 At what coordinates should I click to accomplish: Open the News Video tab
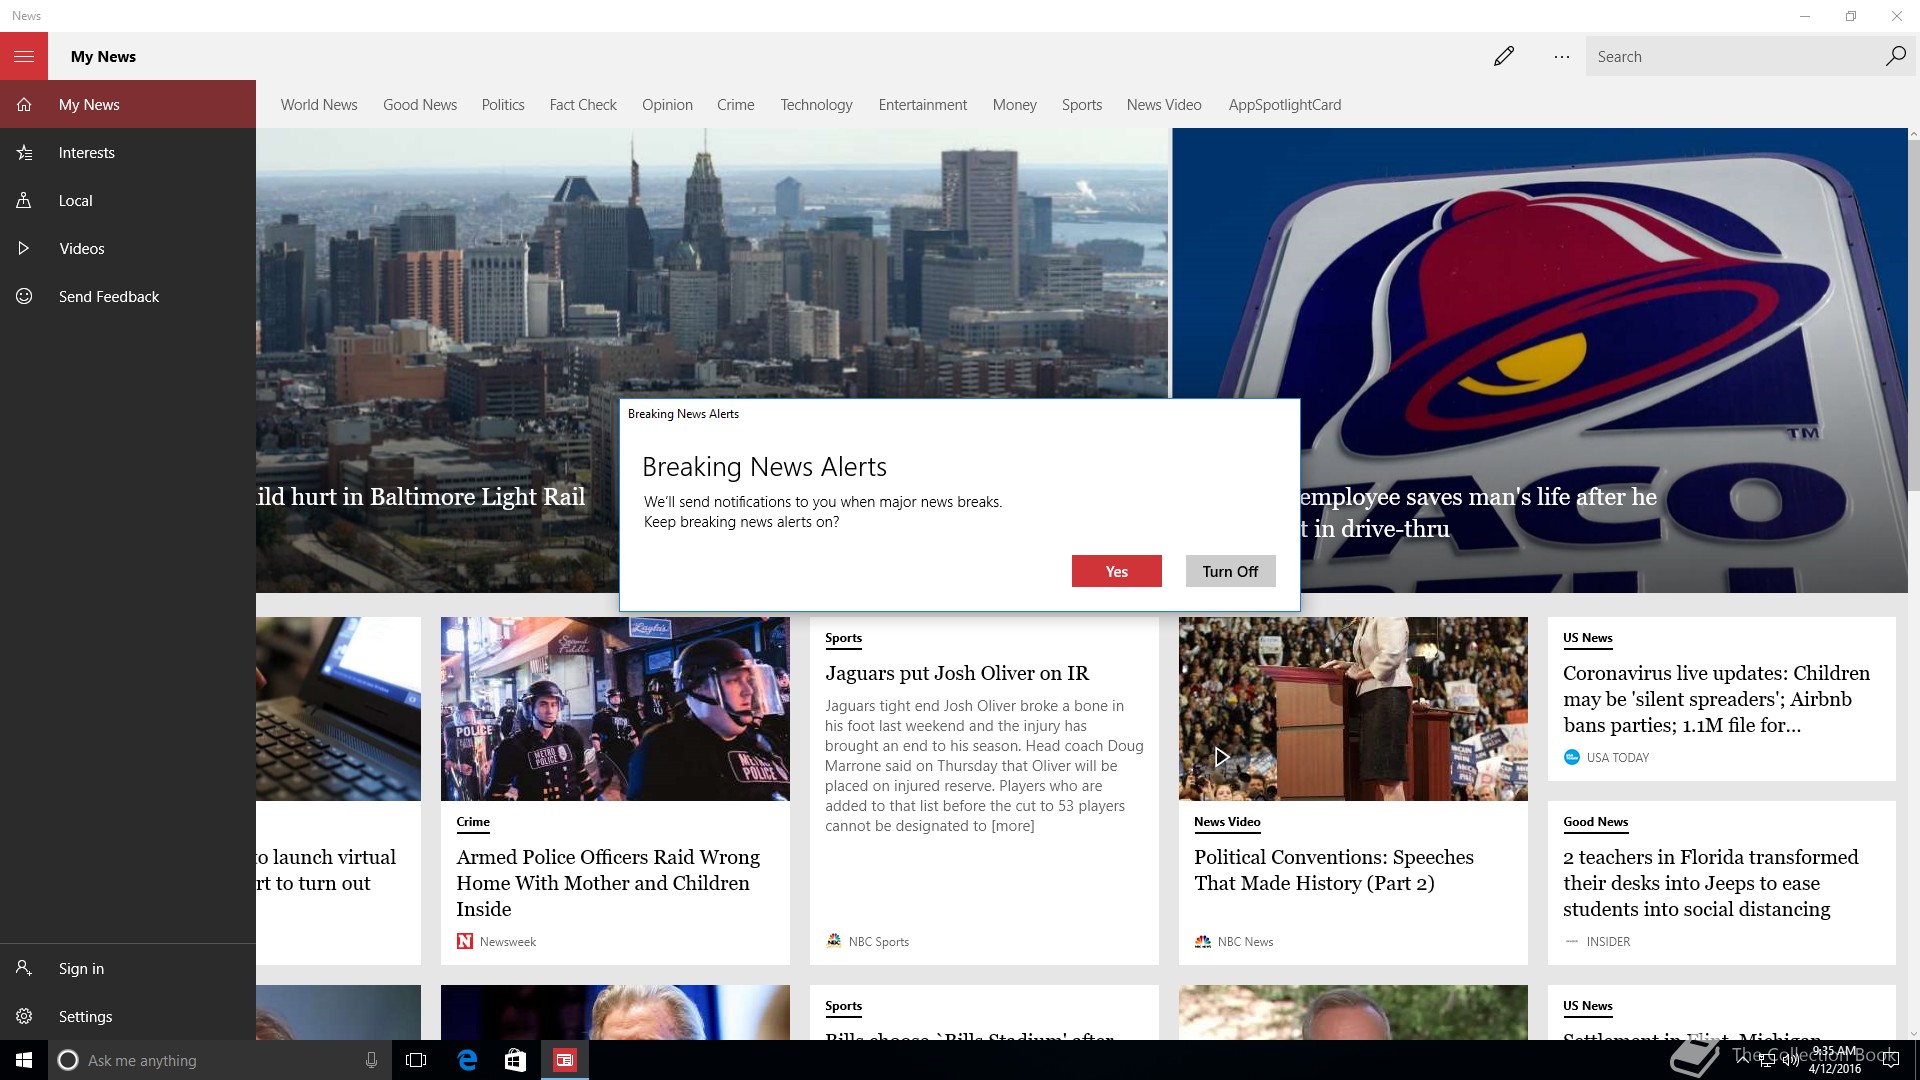[x=1164, y=104]
